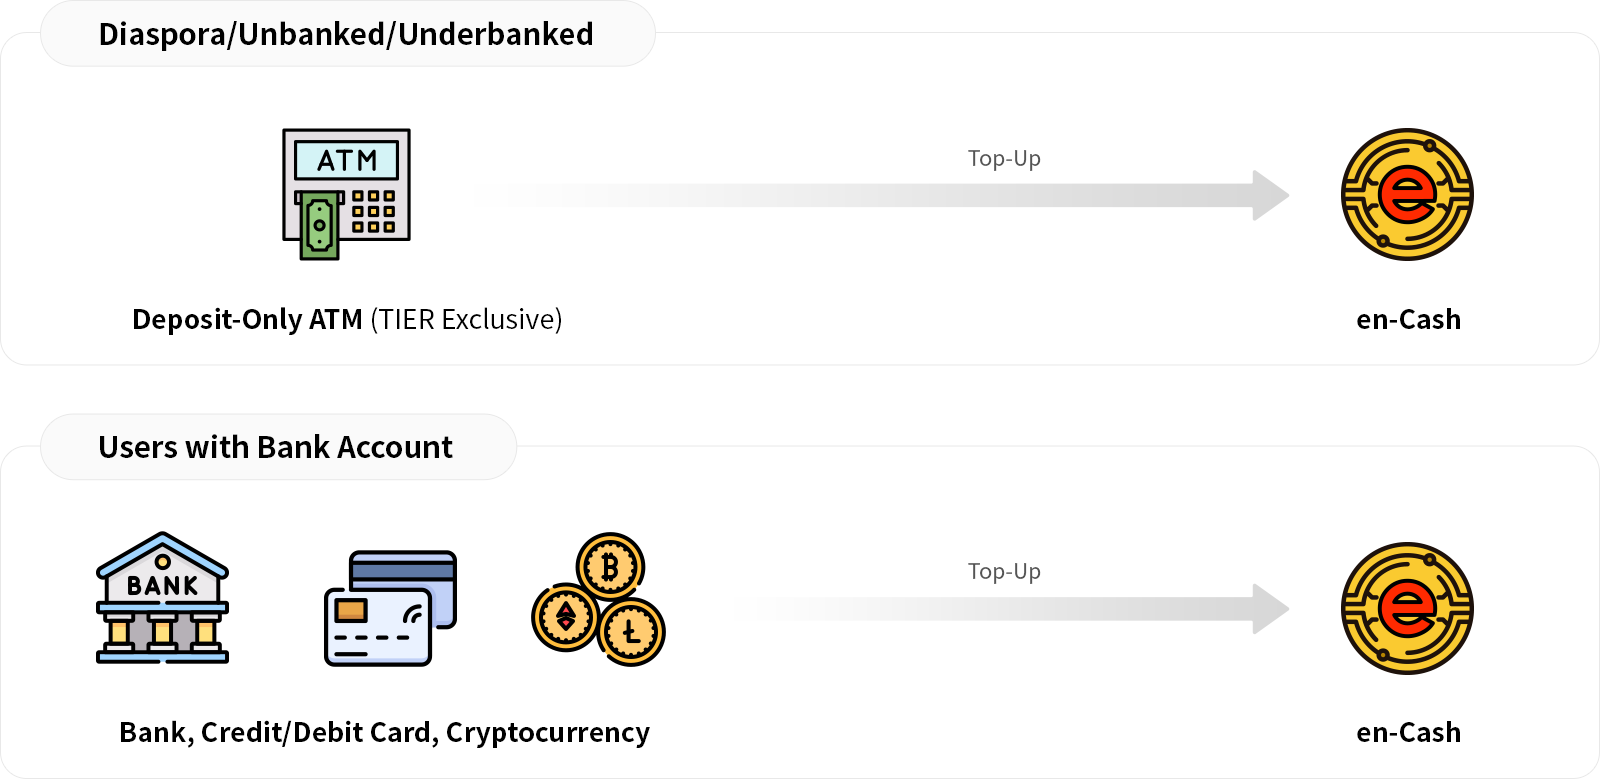Select the Diaspora/Unbanked/Underbanked heading

(346, 34)
